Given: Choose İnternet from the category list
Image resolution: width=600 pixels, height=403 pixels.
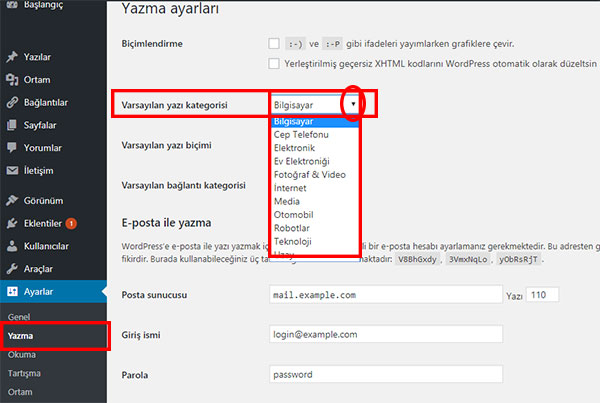Looking at the screenshot, I should coord(315,188).
